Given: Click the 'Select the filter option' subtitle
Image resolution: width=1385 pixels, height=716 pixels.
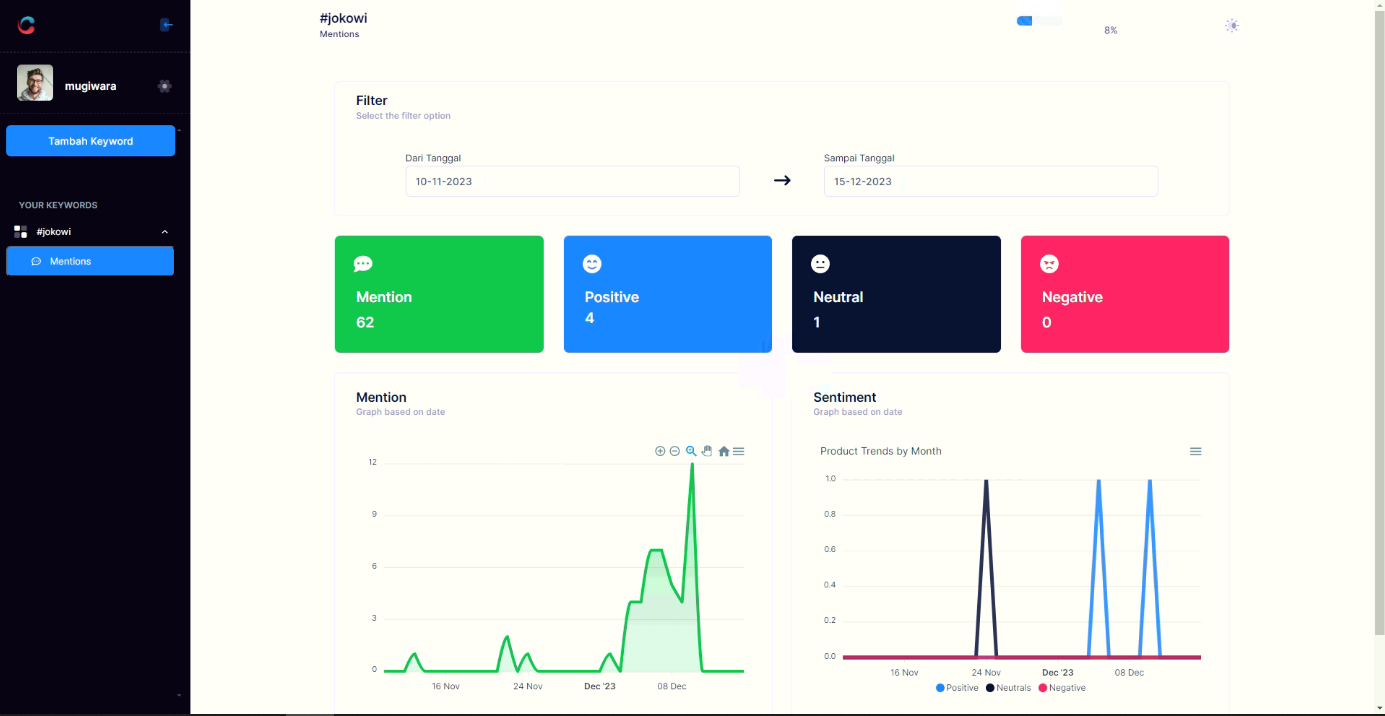Looking at the screenshot, I should click(x=403, y=116).
